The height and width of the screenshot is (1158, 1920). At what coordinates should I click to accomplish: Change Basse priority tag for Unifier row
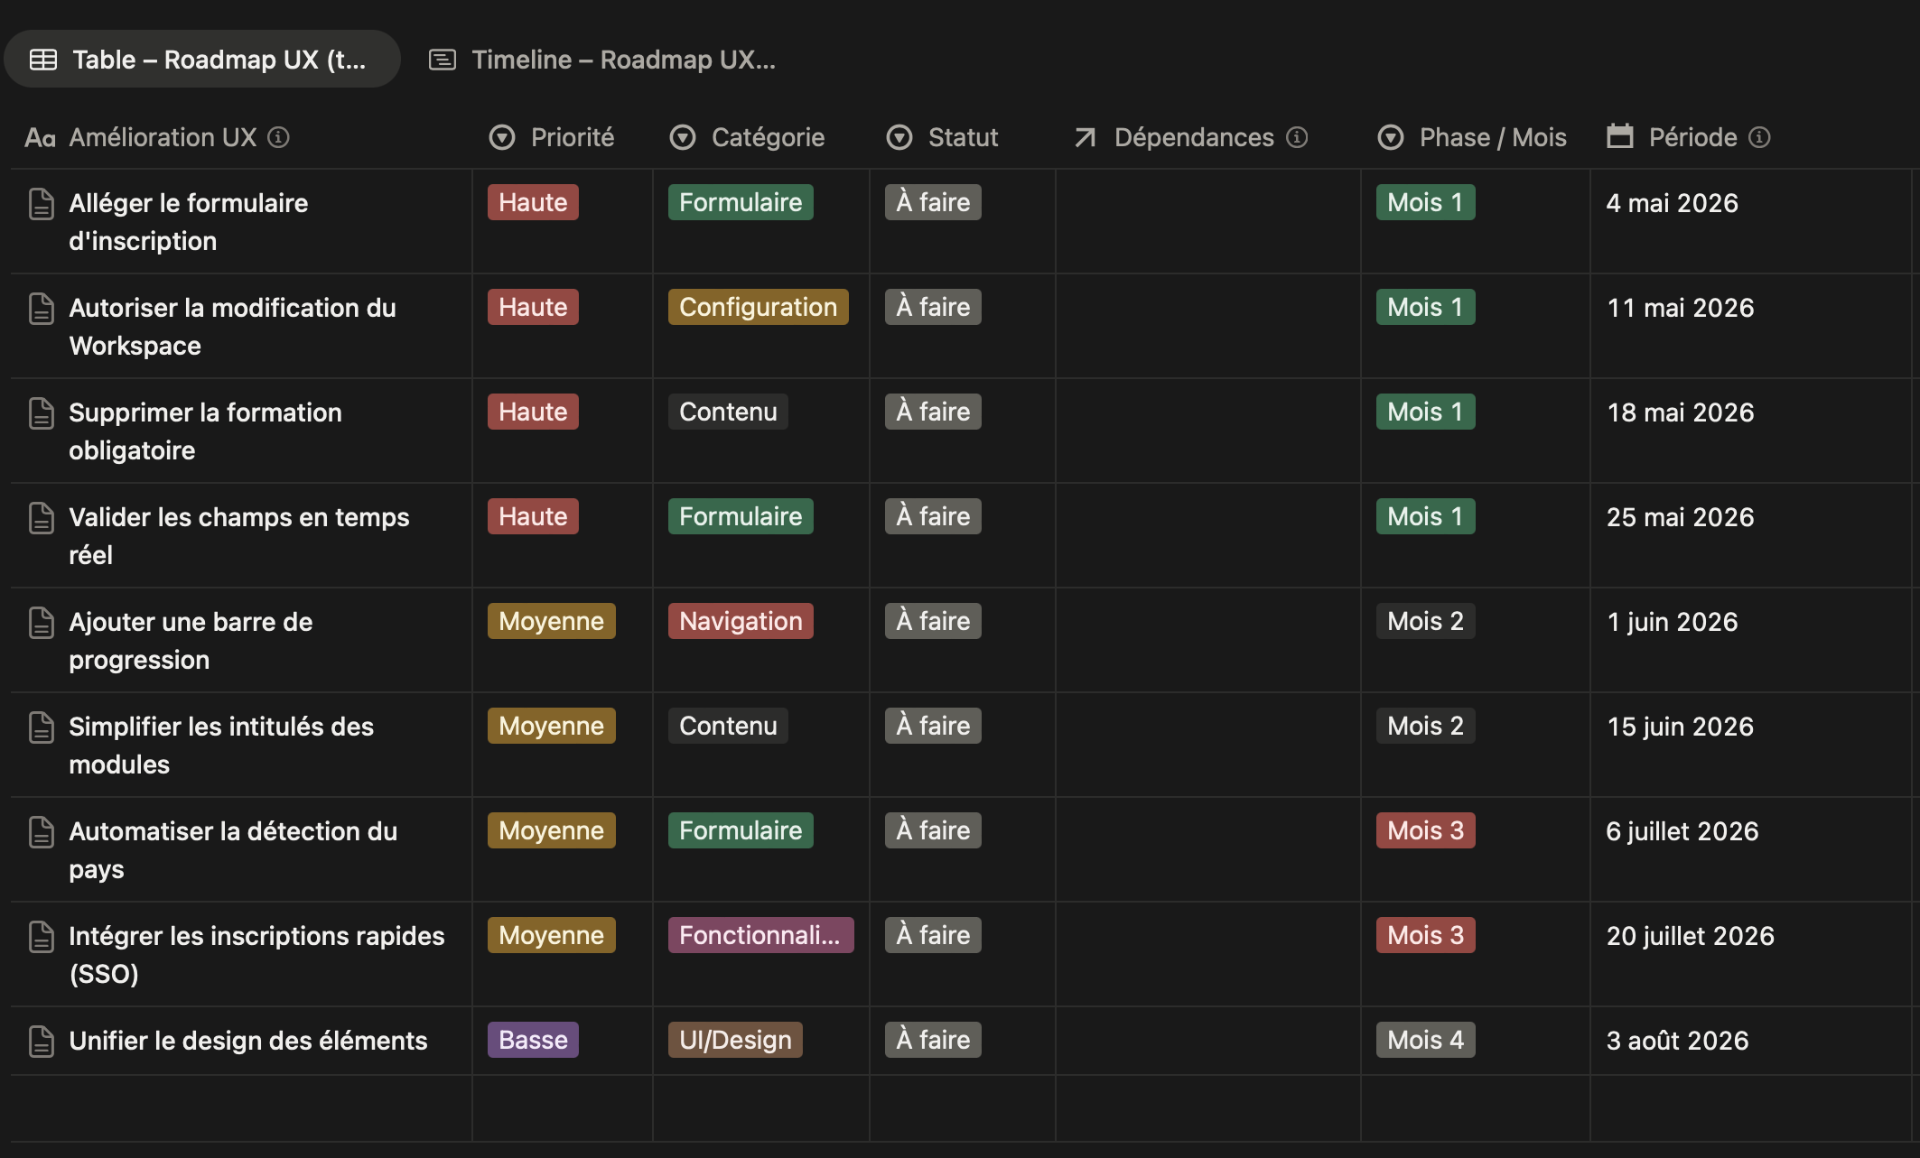(x=533, y=1040)
